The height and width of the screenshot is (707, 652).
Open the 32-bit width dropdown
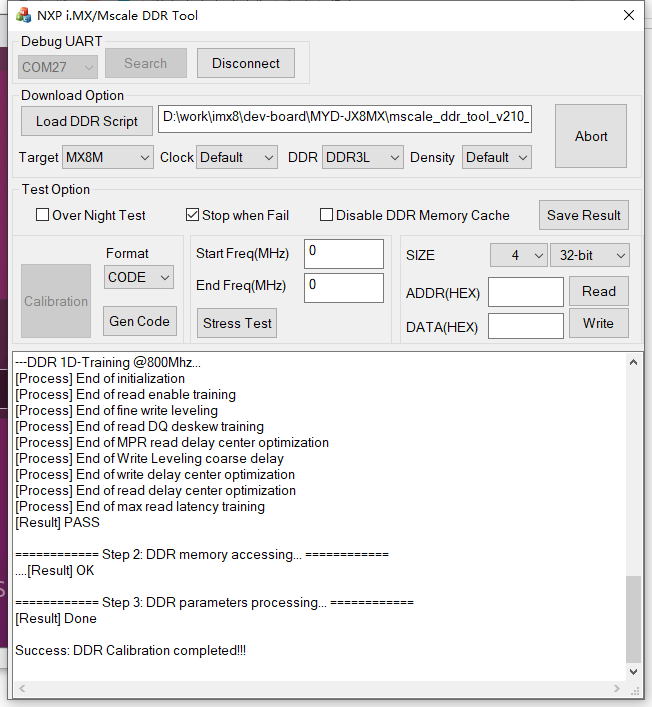(590, 255)
